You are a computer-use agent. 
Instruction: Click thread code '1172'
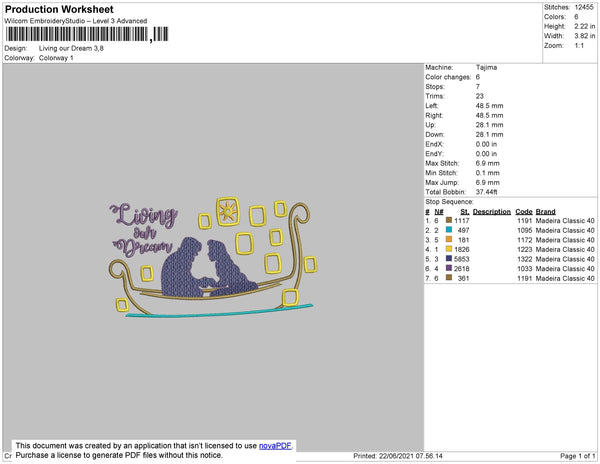(x=525, y=240)
